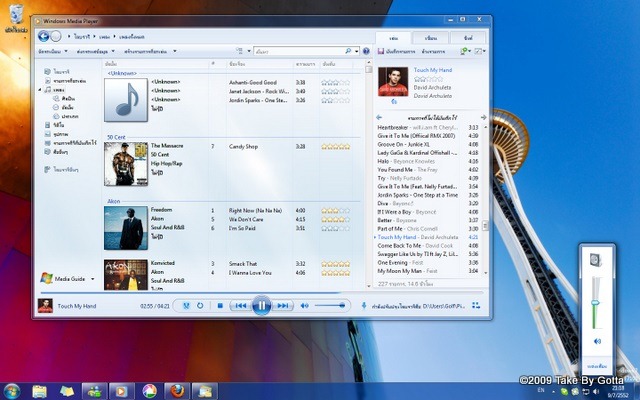Click the Touch My Hand title link
This screenshot has width=640, height=400.
[x=433, y=70]
